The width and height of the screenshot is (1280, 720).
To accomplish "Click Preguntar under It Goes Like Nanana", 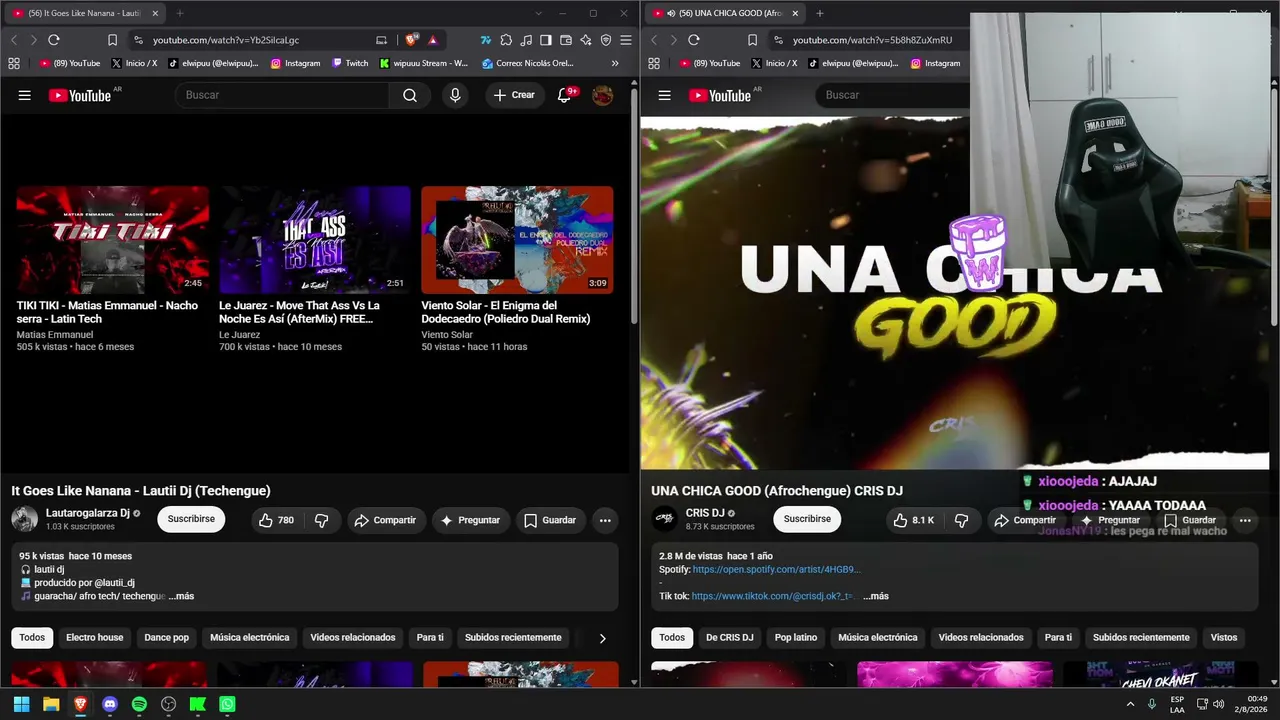I will 470,520.
